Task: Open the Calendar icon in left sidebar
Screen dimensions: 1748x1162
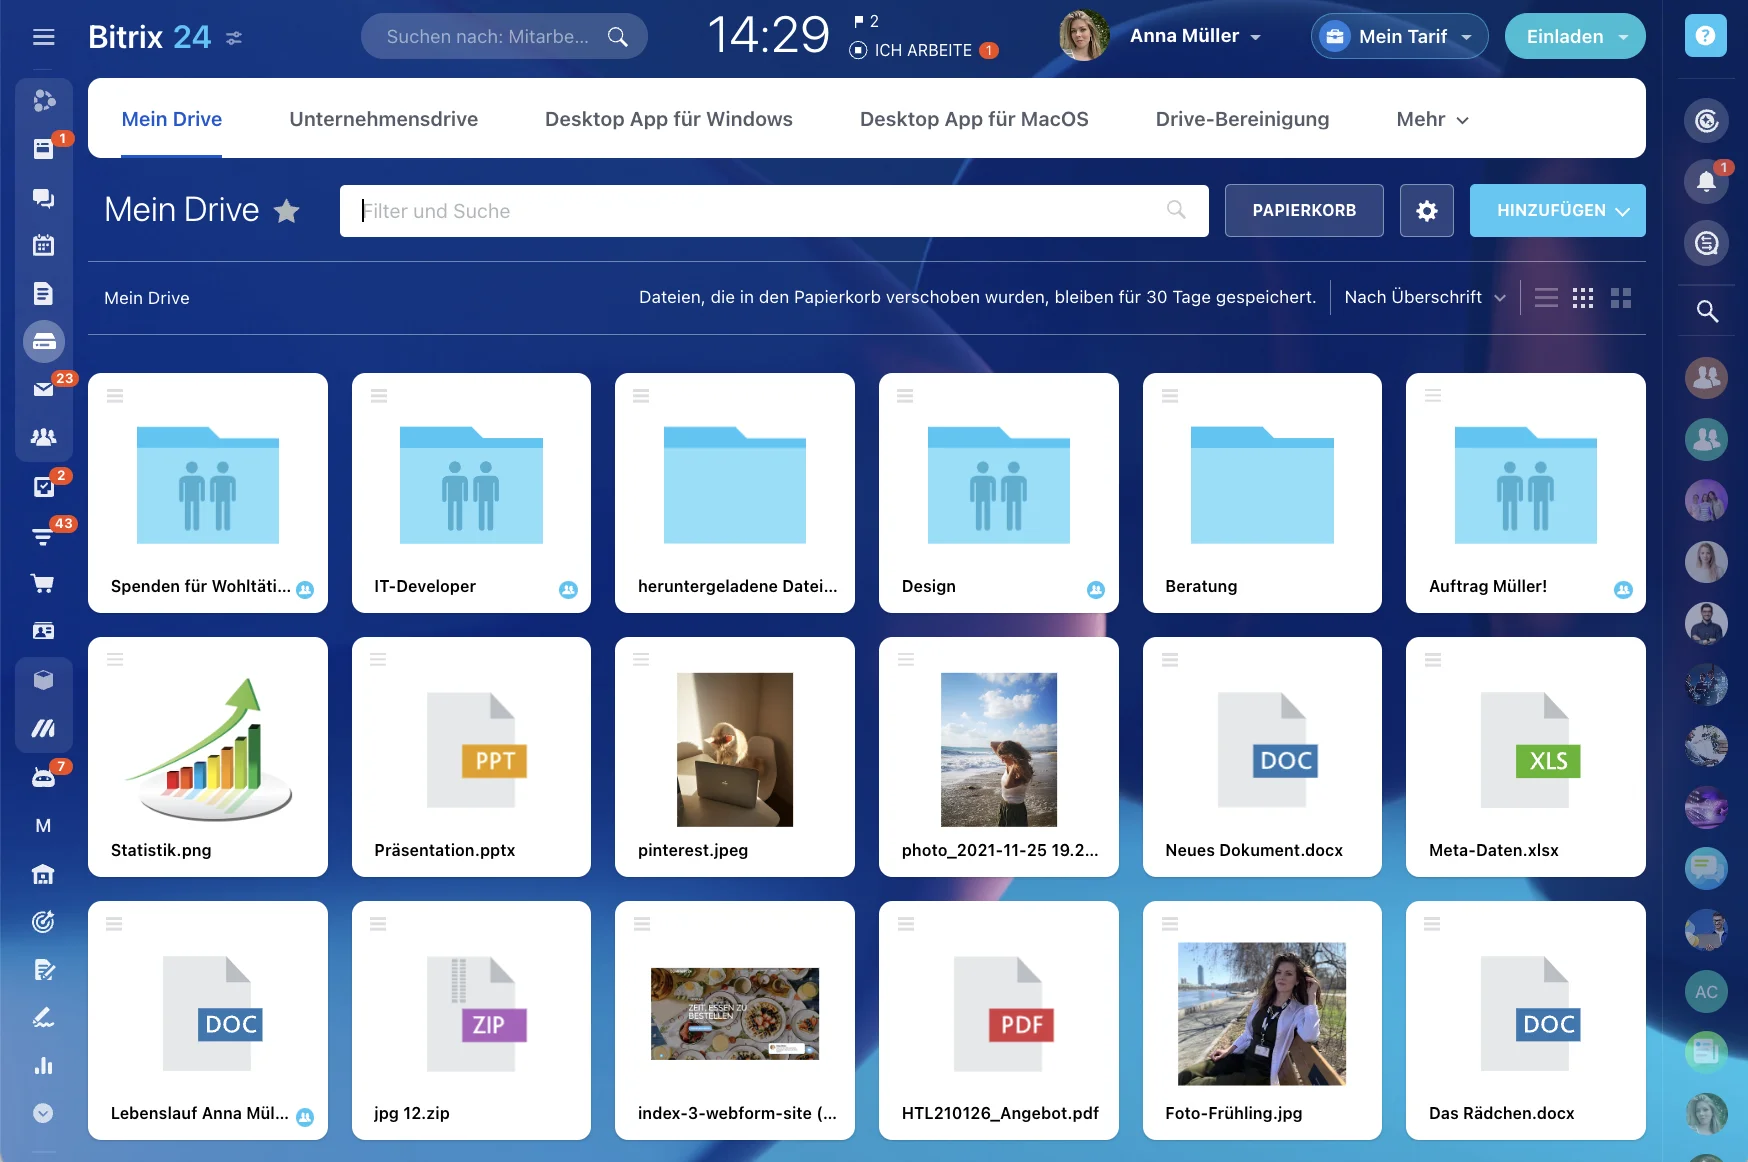Action: 44,245
